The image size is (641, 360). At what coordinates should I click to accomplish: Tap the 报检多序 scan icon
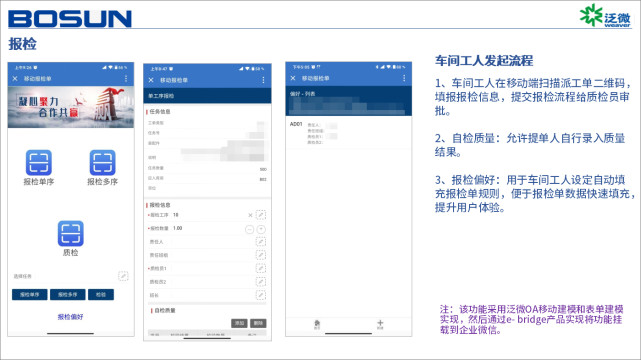102,162
